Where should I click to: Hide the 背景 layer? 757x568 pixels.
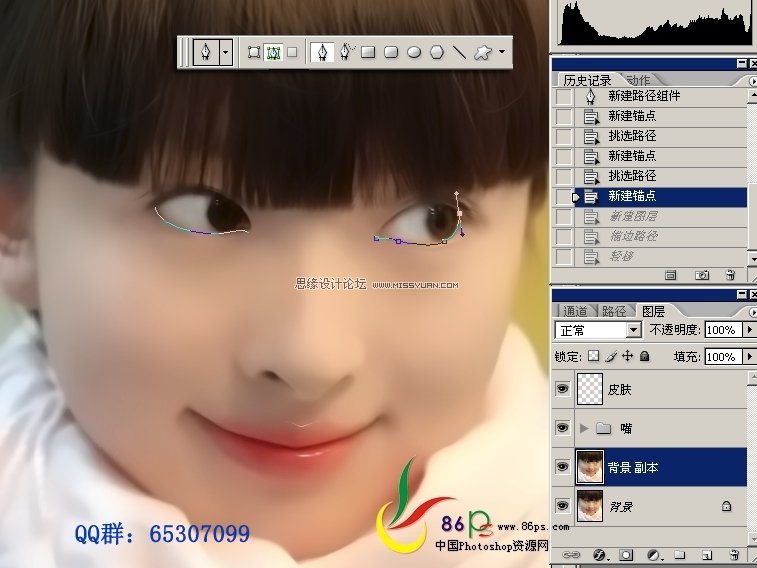[562, 506]
